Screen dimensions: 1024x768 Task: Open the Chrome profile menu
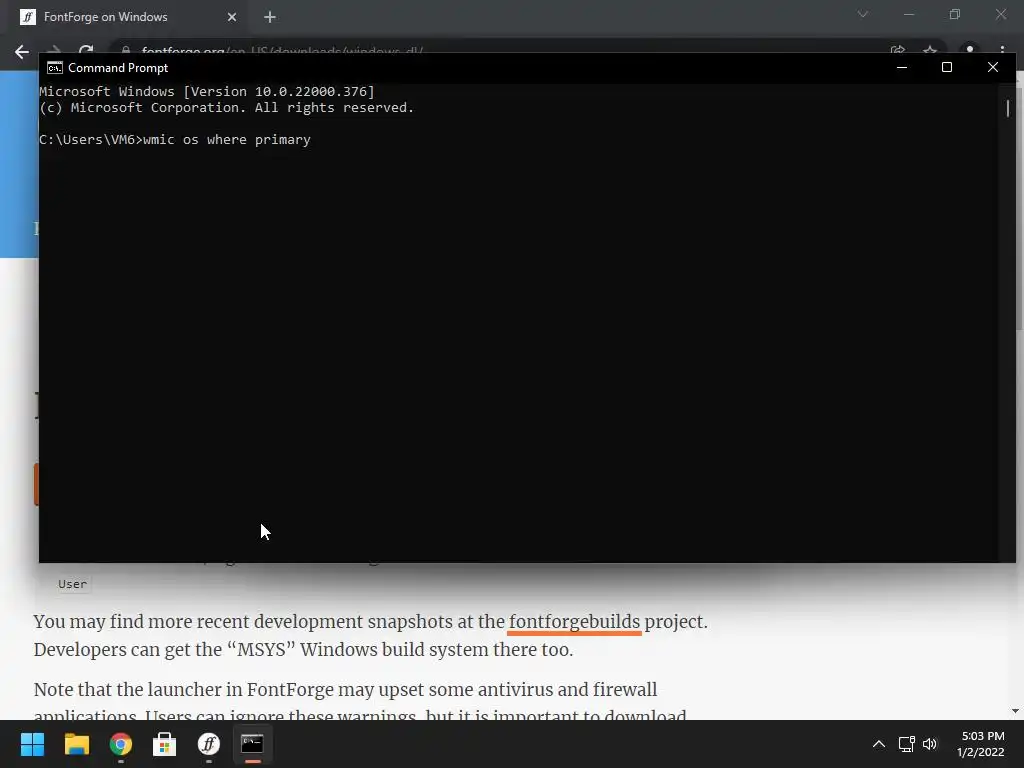(970, 49)
